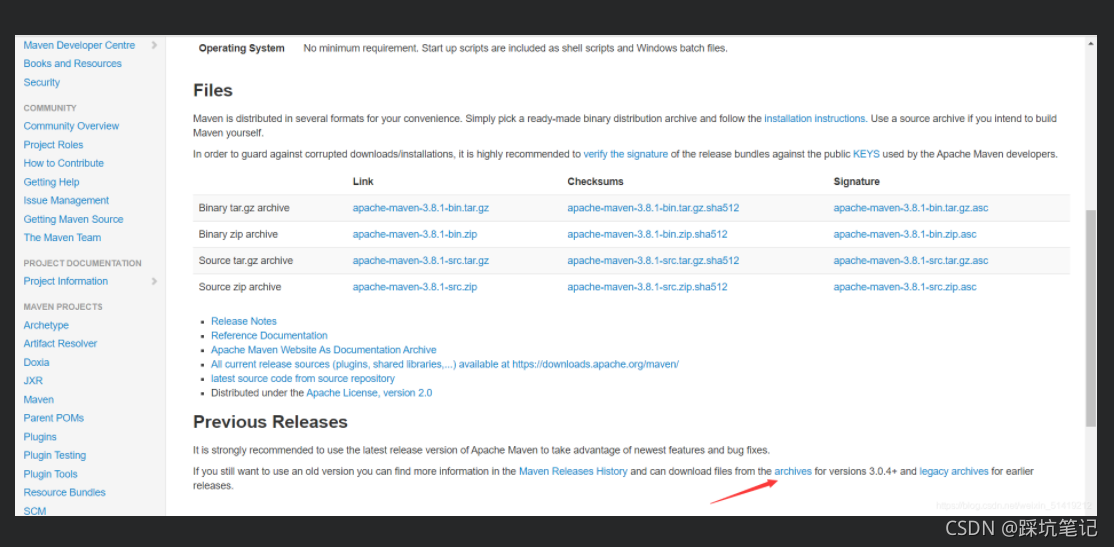Open the Getting Help link
The image size is (1114, 547).
(51, 182)
